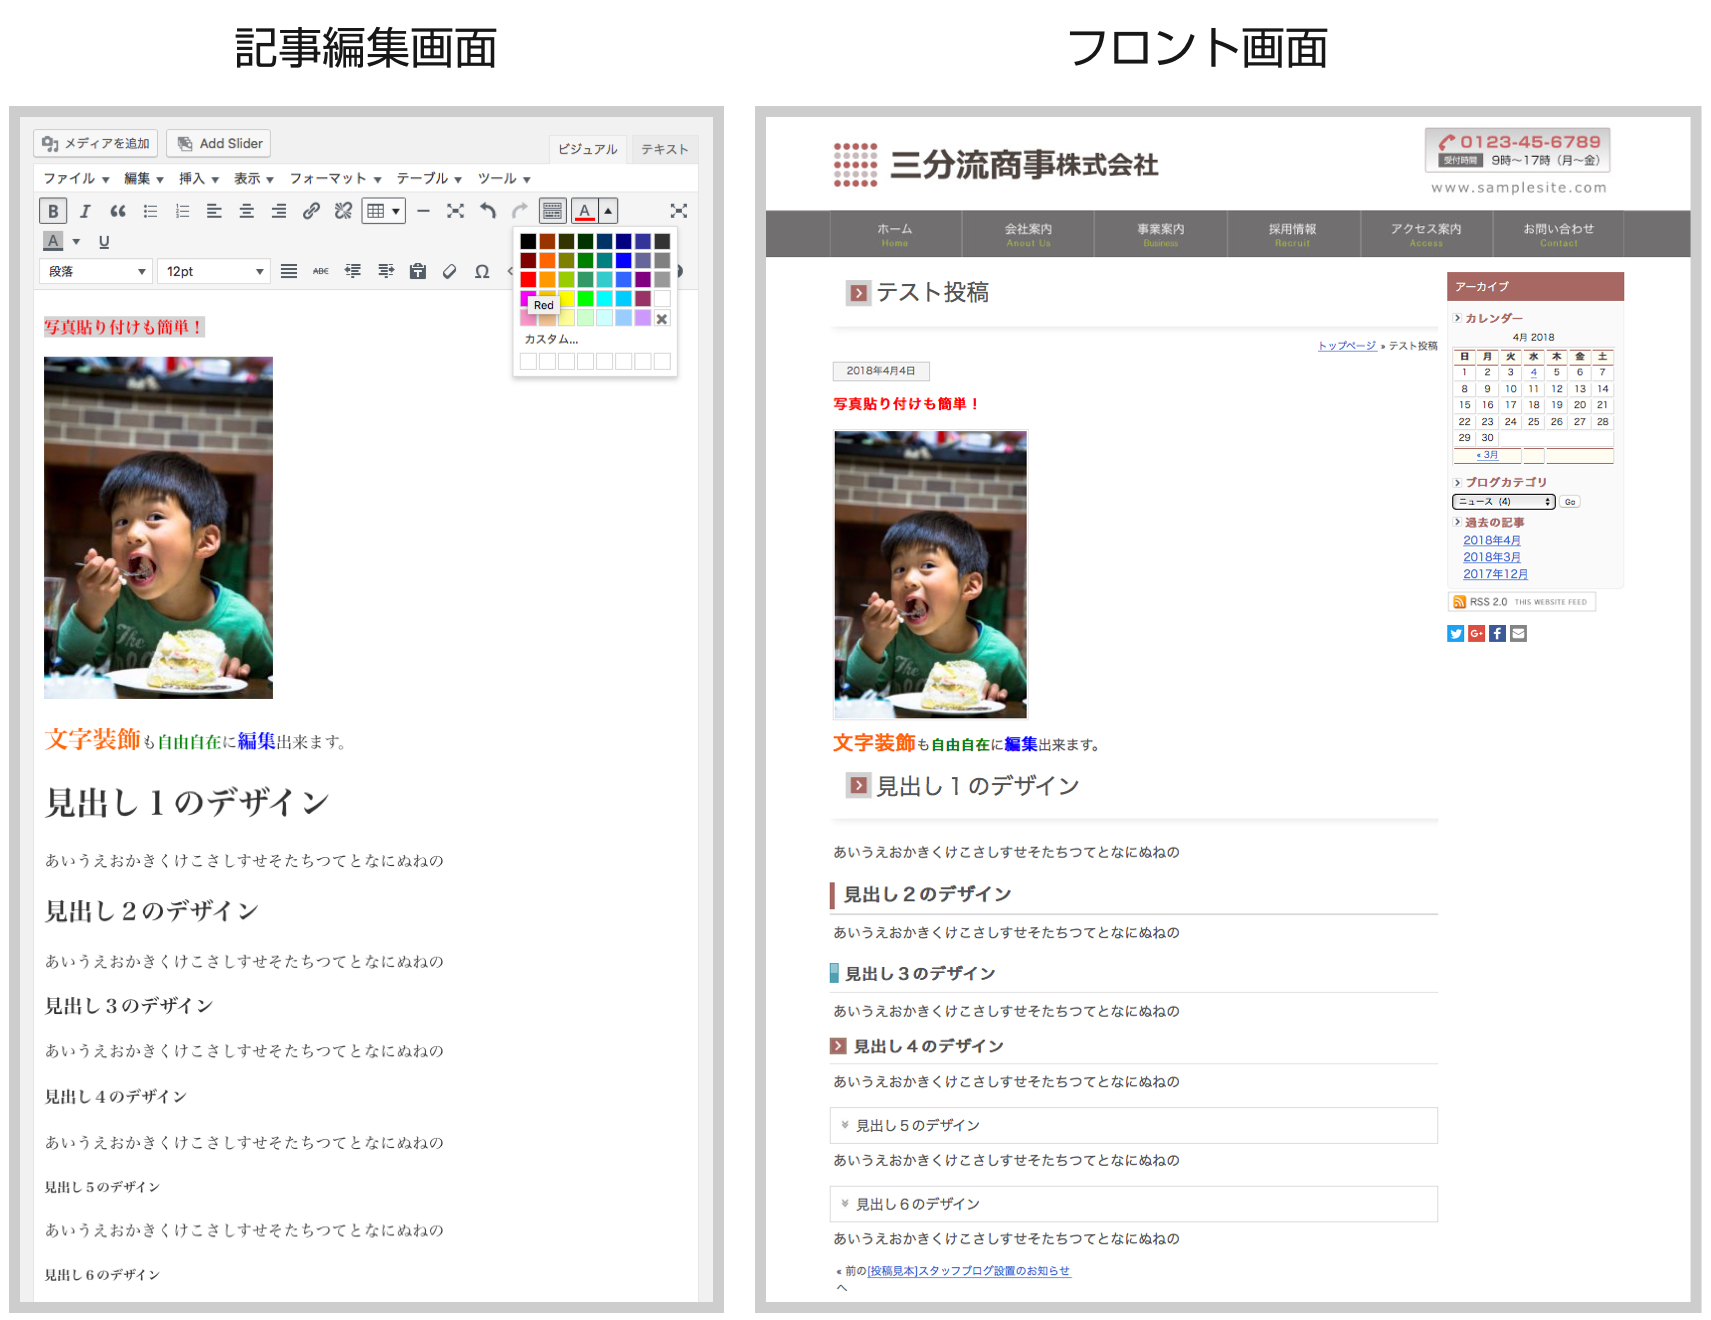Click the remove link icon
Screen dimensions: 1711x1320
point(343,211)
